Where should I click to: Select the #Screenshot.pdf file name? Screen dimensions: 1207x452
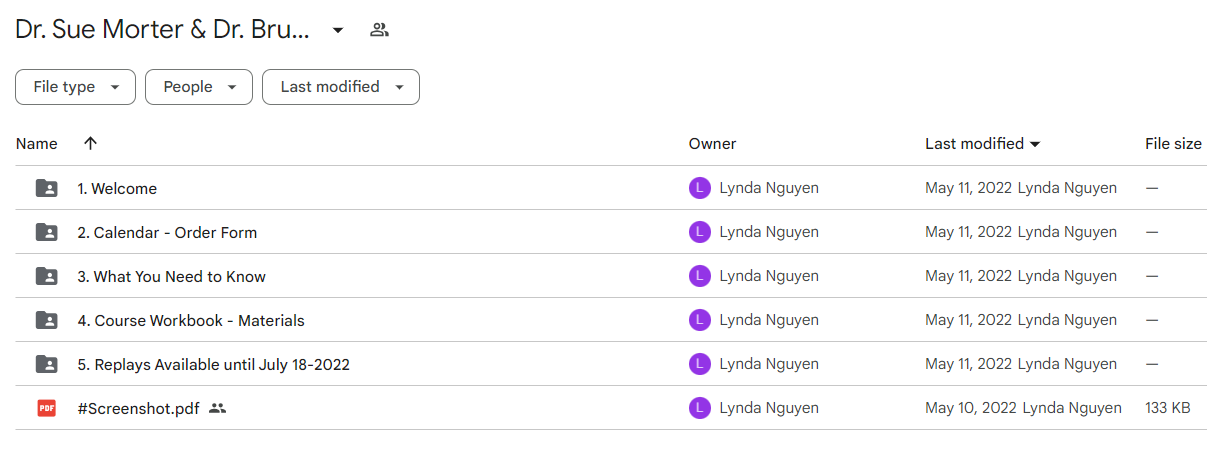(138, 409)
